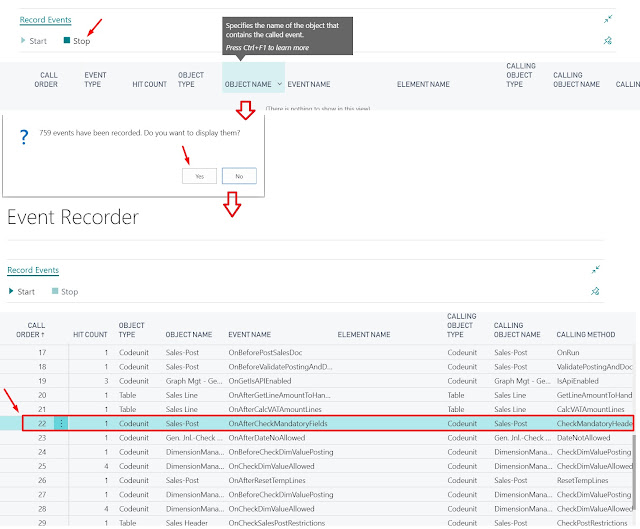Select the OnAfterResetTempLines event cell
640x529 pixels.
pos(267,480)
